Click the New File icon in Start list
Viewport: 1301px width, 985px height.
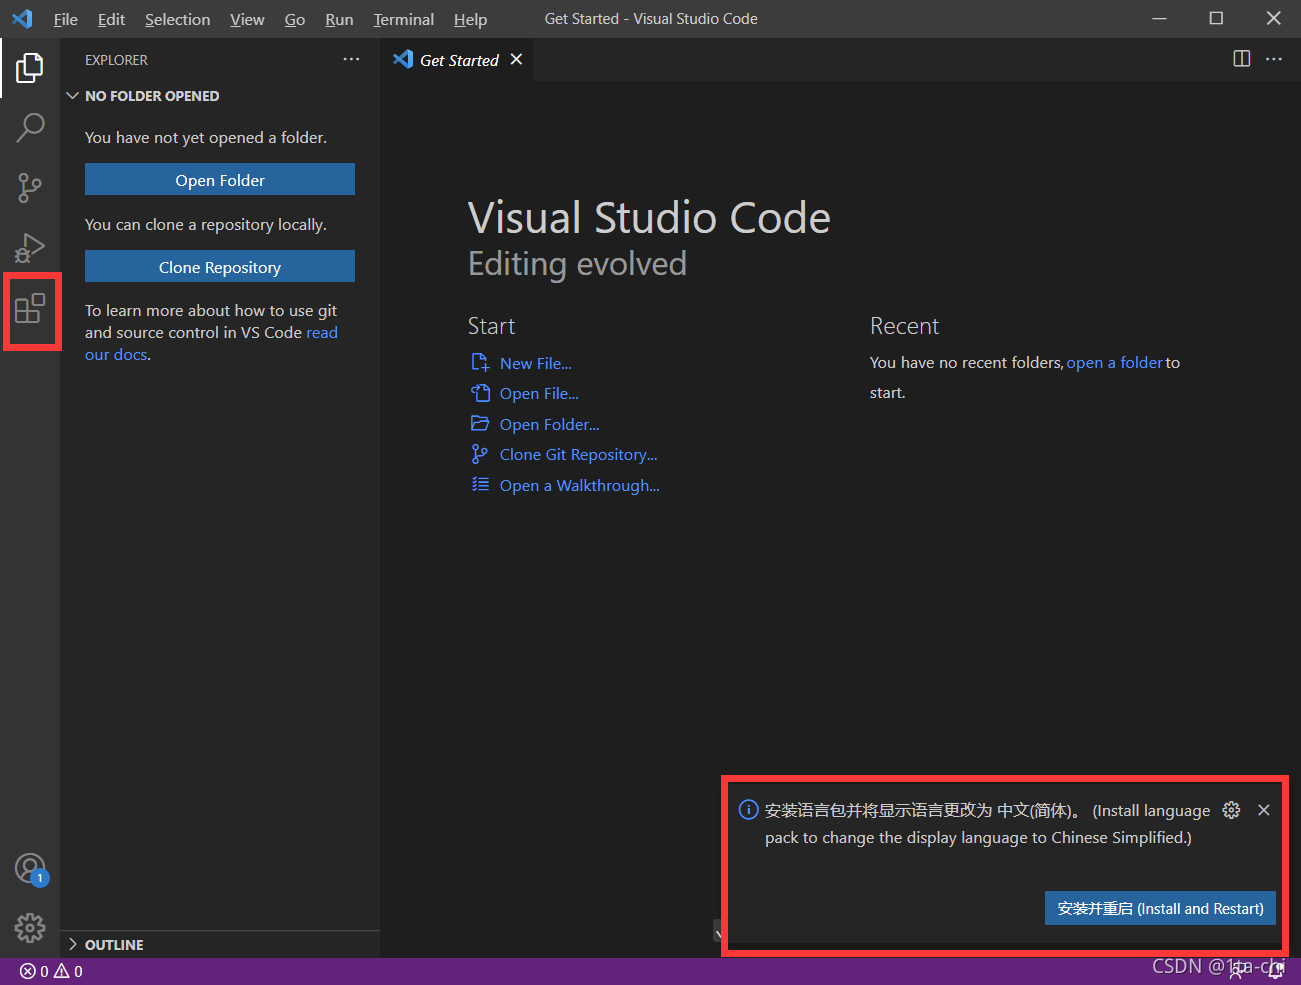pyautogui.click(x=480, y=363)
